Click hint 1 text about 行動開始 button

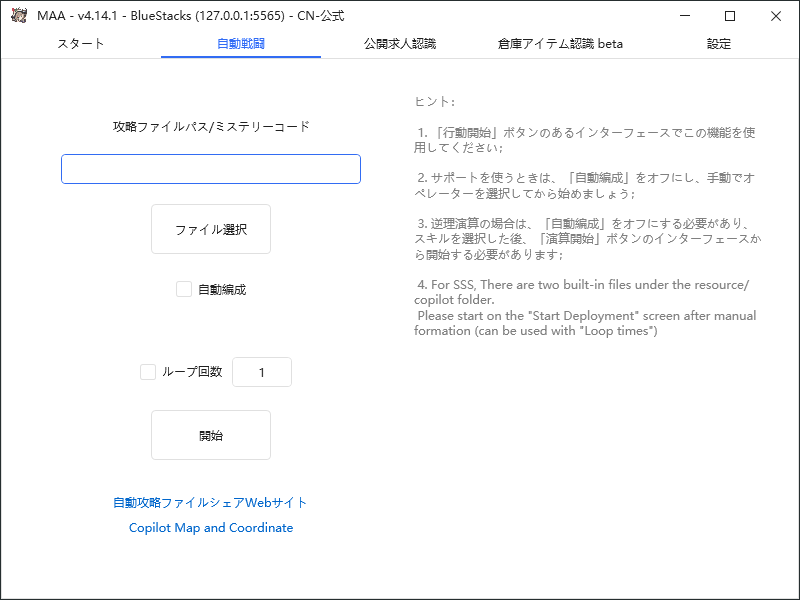tap(585, 140)
